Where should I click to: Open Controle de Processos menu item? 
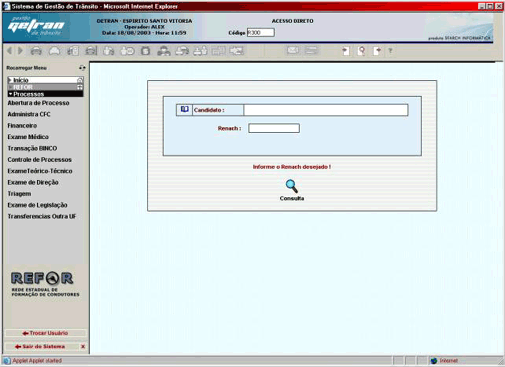coord(40,160)
